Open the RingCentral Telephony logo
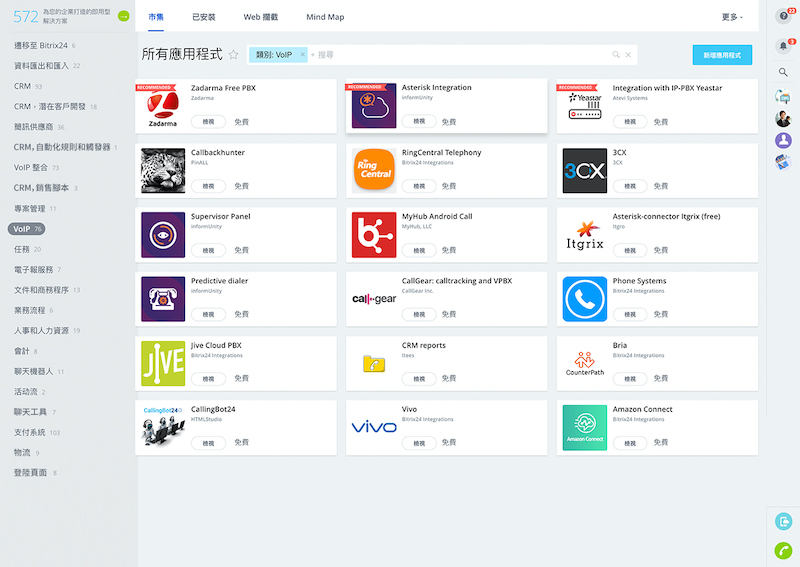Viewport: 800px width, 567px height. coord(374,170)
